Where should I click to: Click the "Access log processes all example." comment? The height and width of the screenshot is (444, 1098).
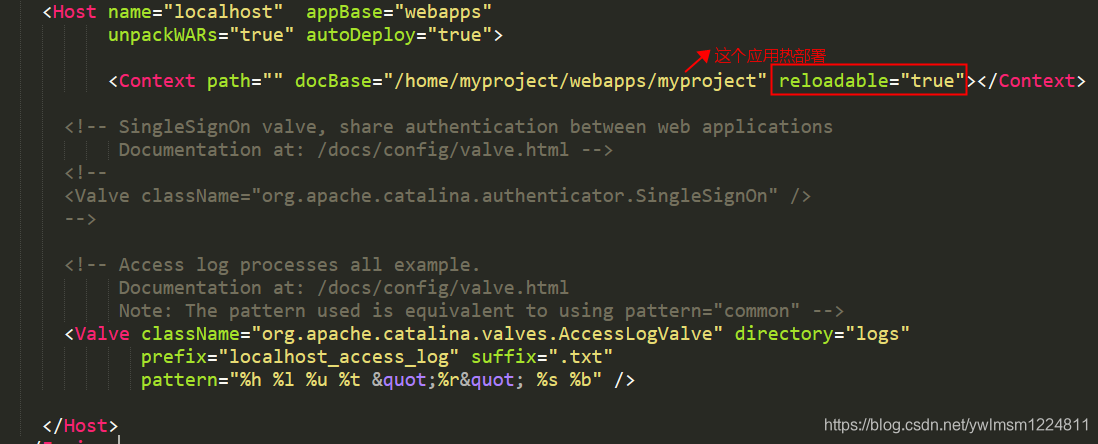(272, 265)
